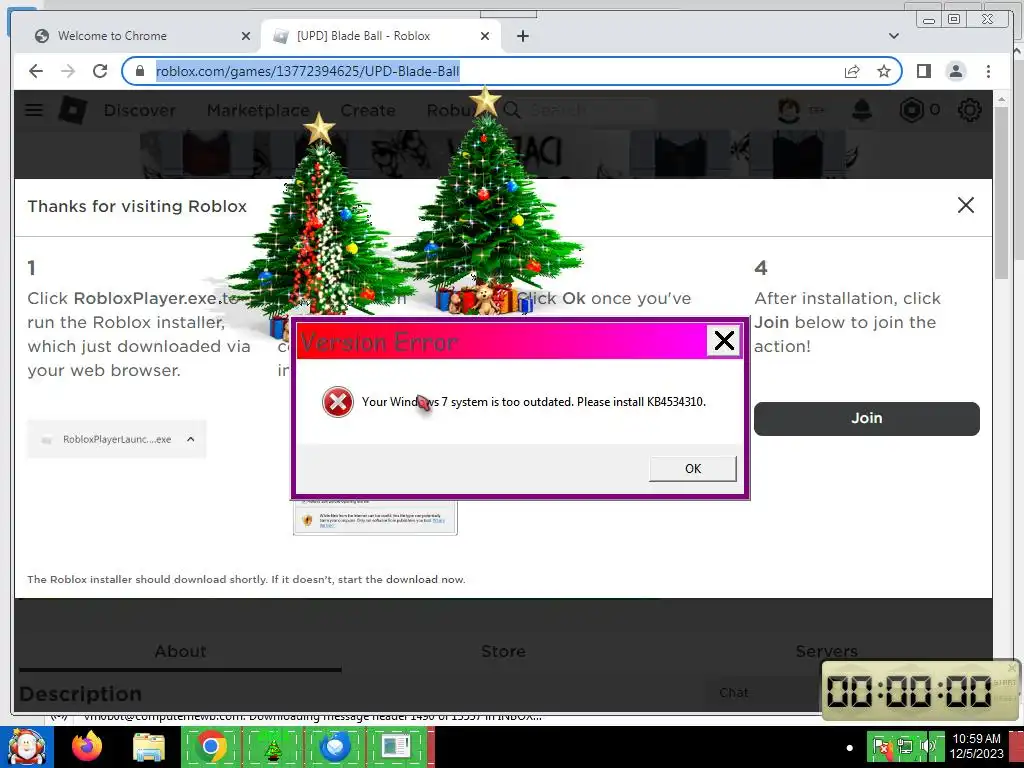Close the Version Error dialog with X
Image resolution: width=1024 pixels, height=768 pixels.
coord(724,340)
